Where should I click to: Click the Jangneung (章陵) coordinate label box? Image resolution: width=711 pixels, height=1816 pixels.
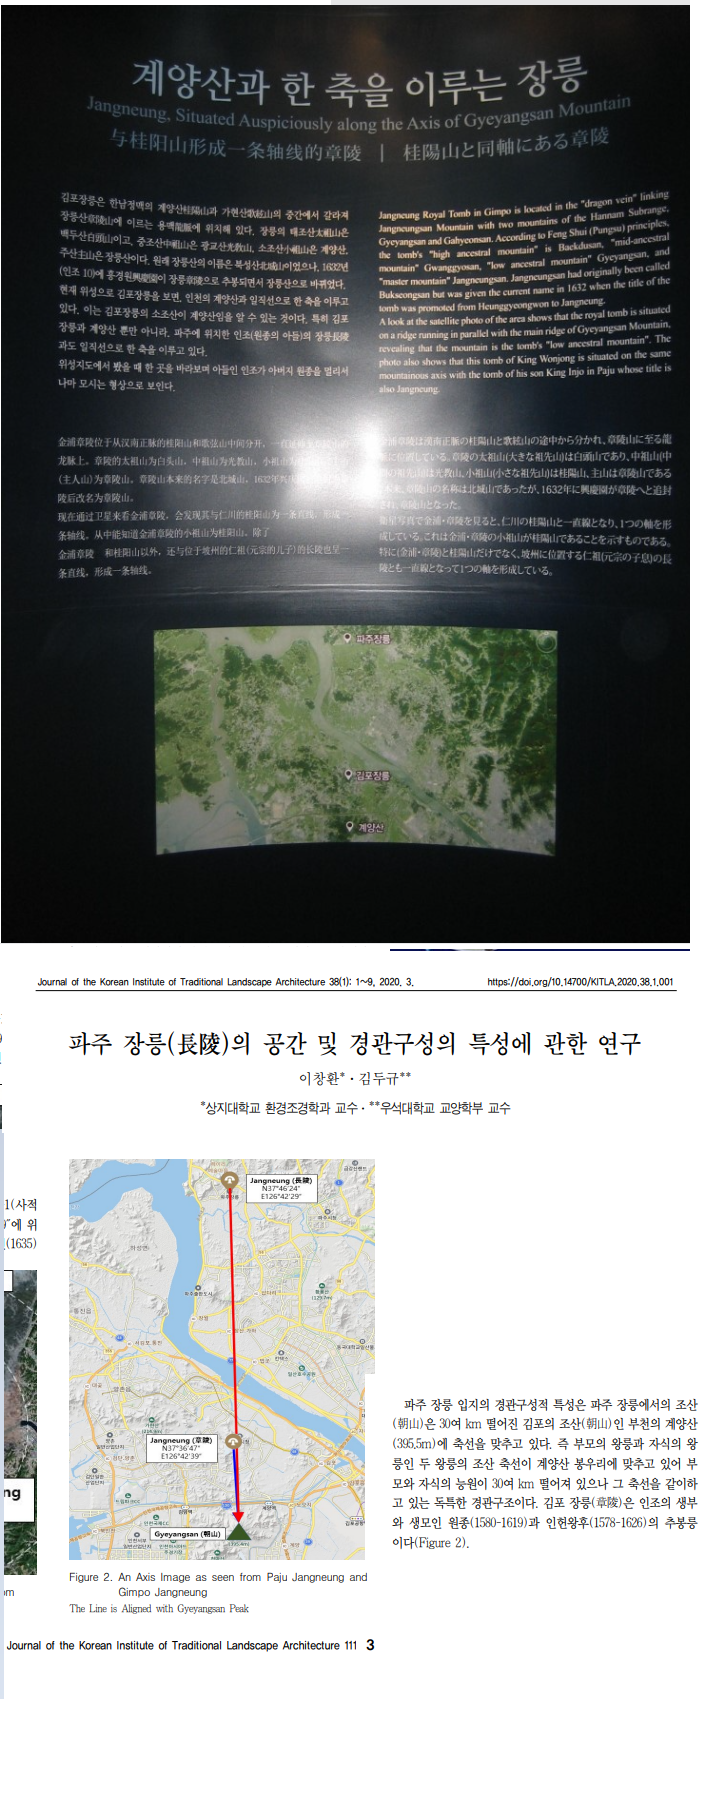[181, 1448]
